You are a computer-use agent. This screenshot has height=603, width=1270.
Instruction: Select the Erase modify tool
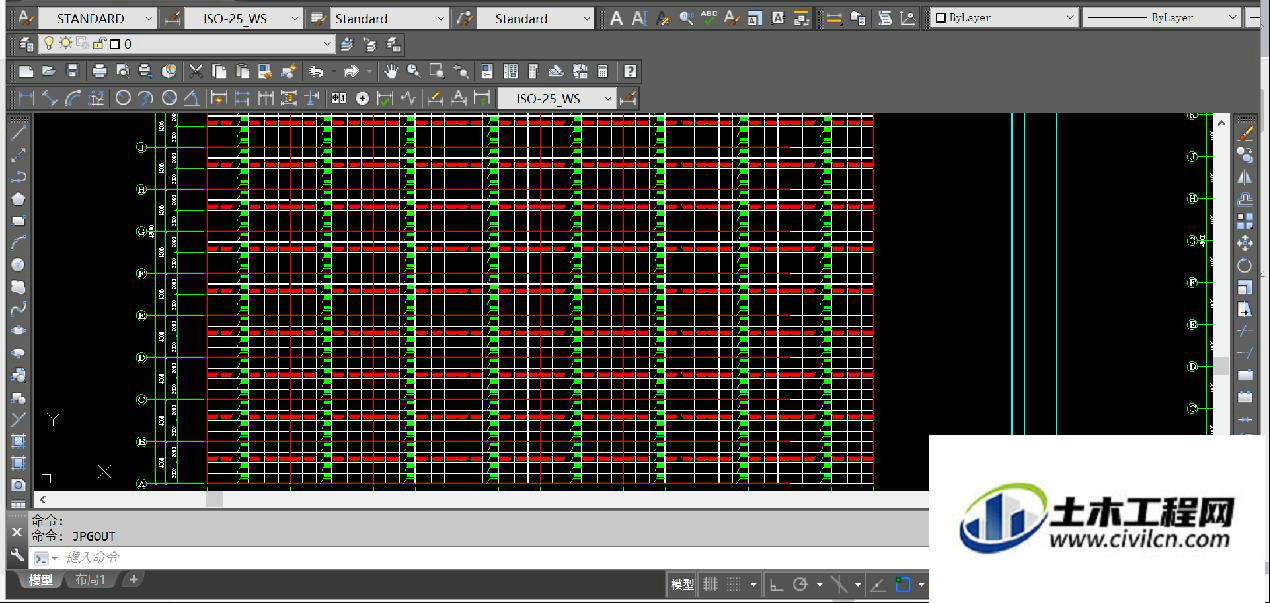point(1245,132)
